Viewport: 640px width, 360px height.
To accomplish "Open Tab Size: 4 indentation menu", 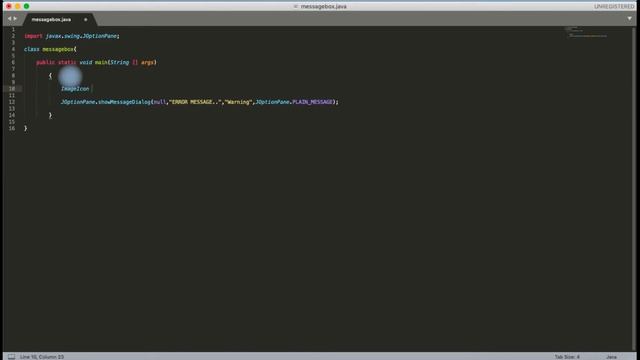I will (x=567, y=357).
